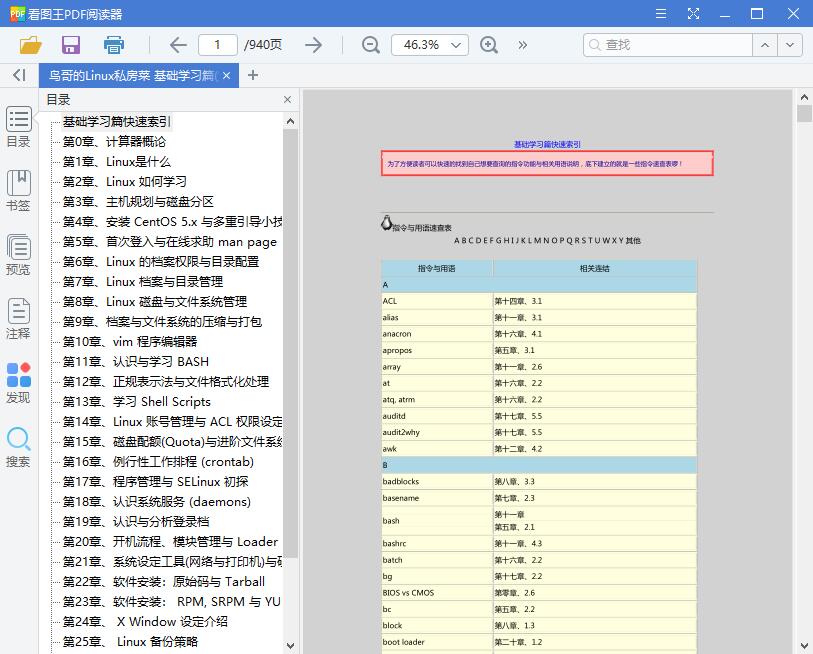This screenshot has height=654, width=813.
Task: Jump to 第7章 Linux 档案与目录管理
Action: 143,282
